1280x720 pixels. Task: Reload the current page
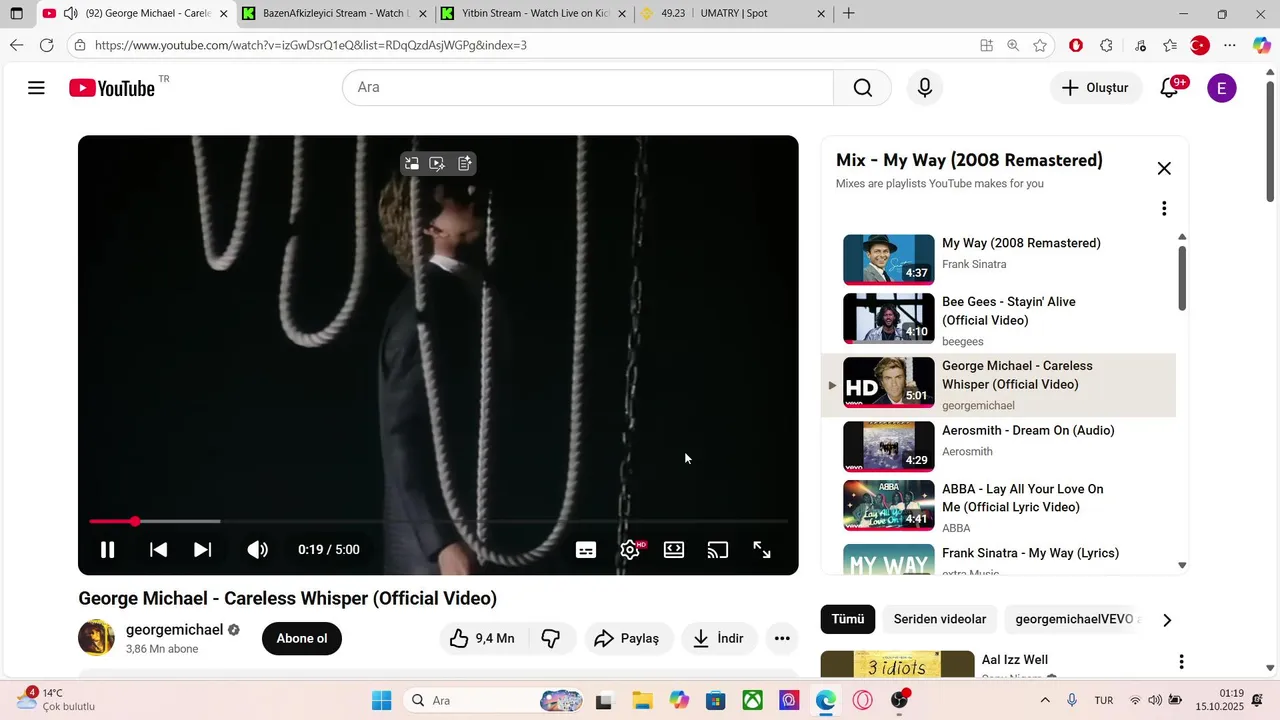47,45
